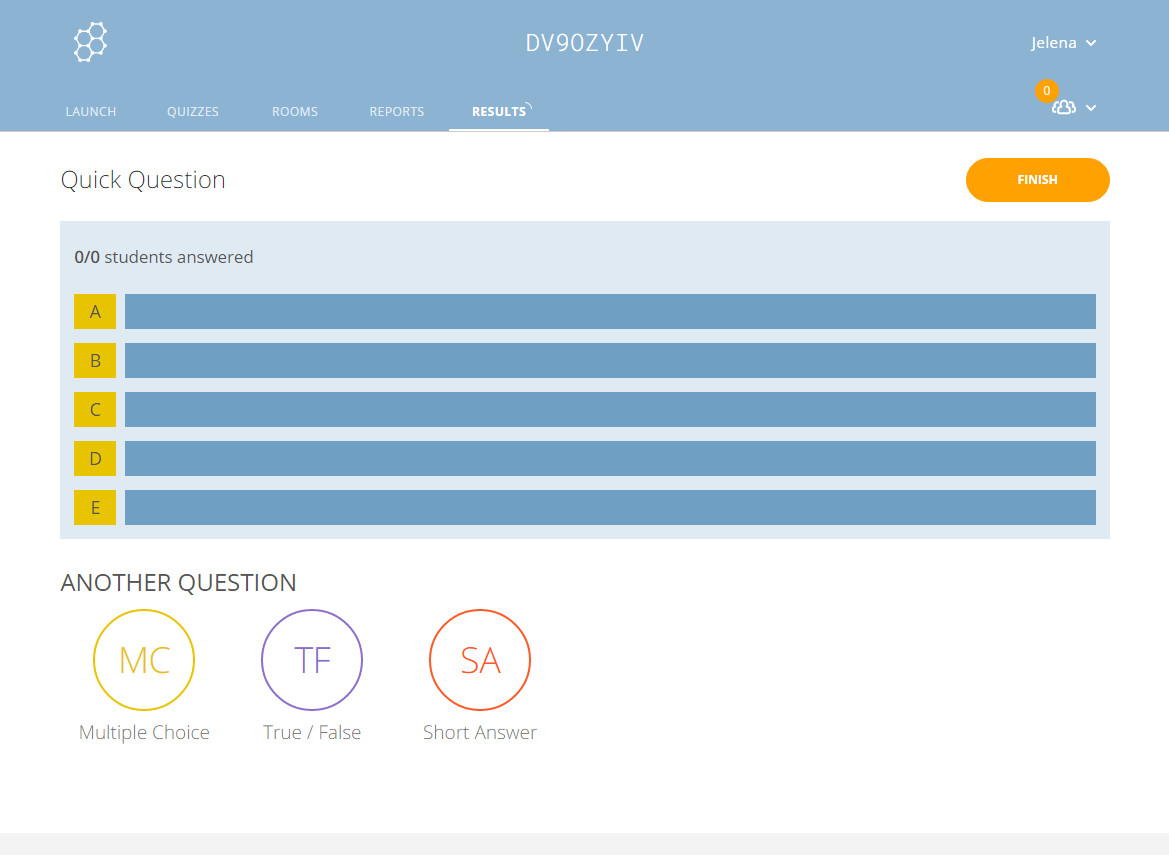Click the Short Answer text label

[480, 733]
